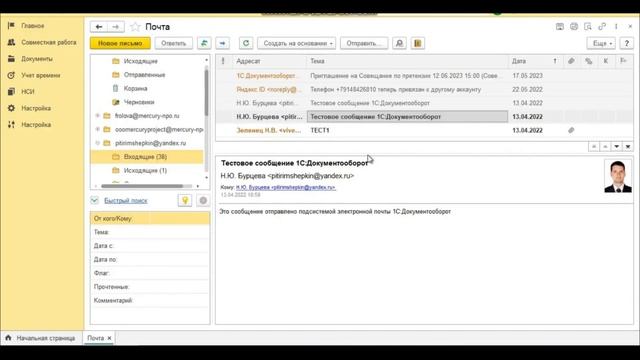Screen dimensions: 640x360
Task: Open the address book icon in toolbar
Action: coord(418,43)
